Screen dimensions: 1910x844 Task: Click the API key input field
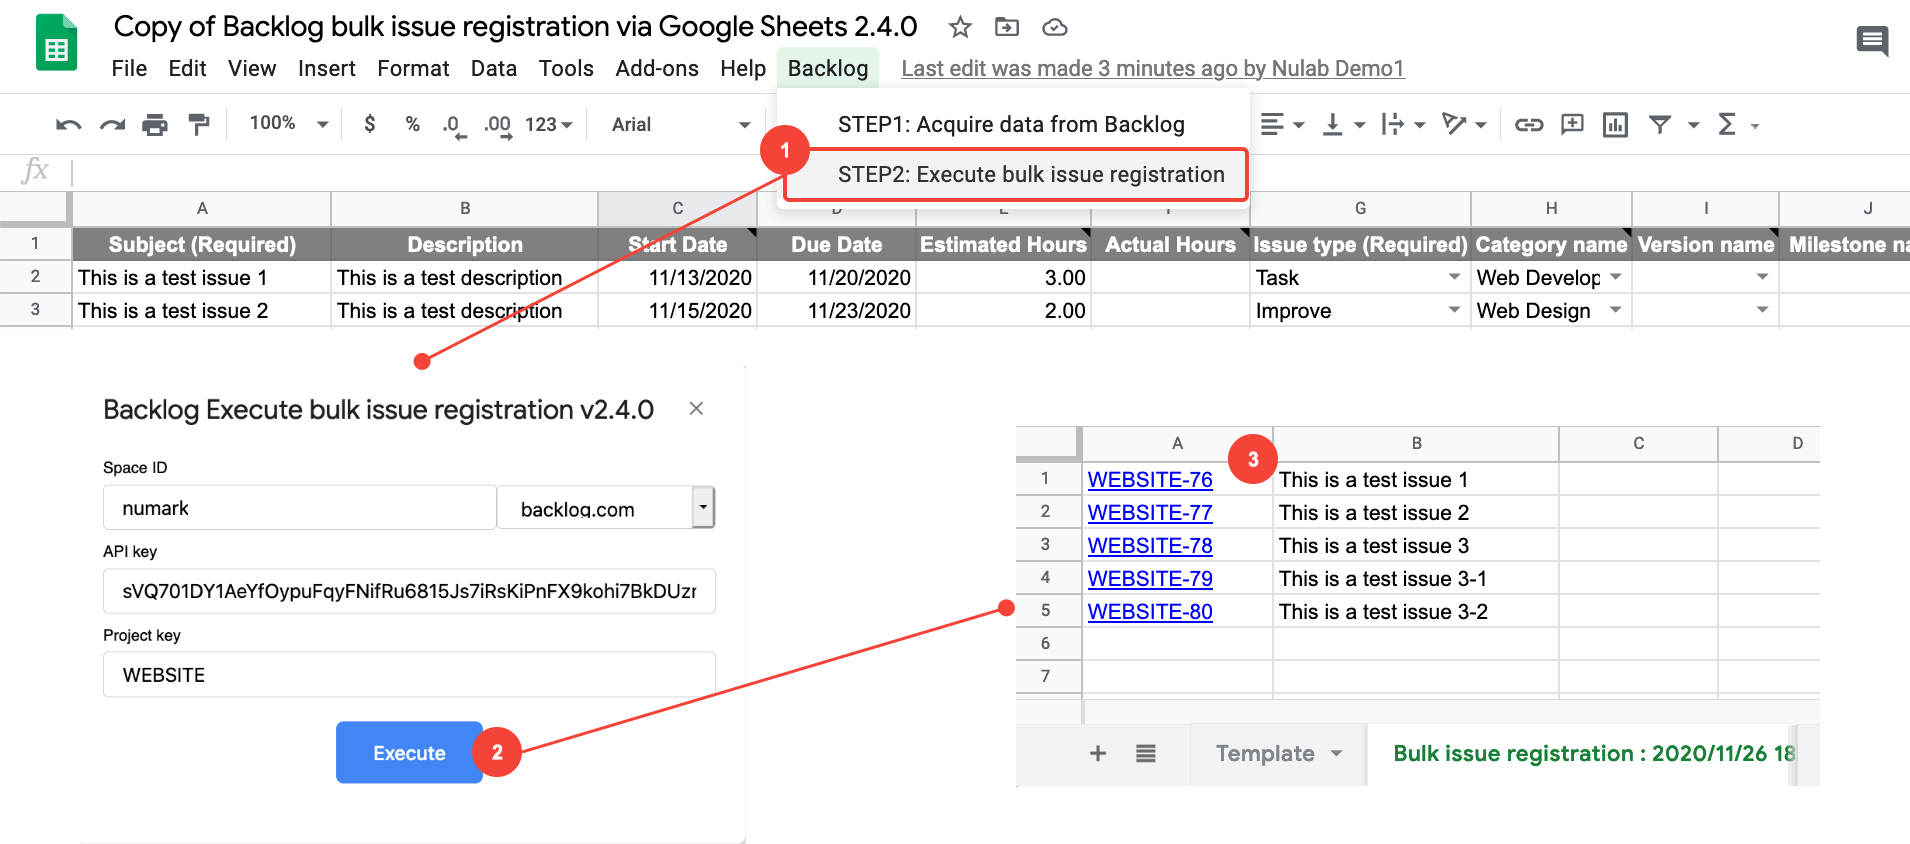coord(409,591)
